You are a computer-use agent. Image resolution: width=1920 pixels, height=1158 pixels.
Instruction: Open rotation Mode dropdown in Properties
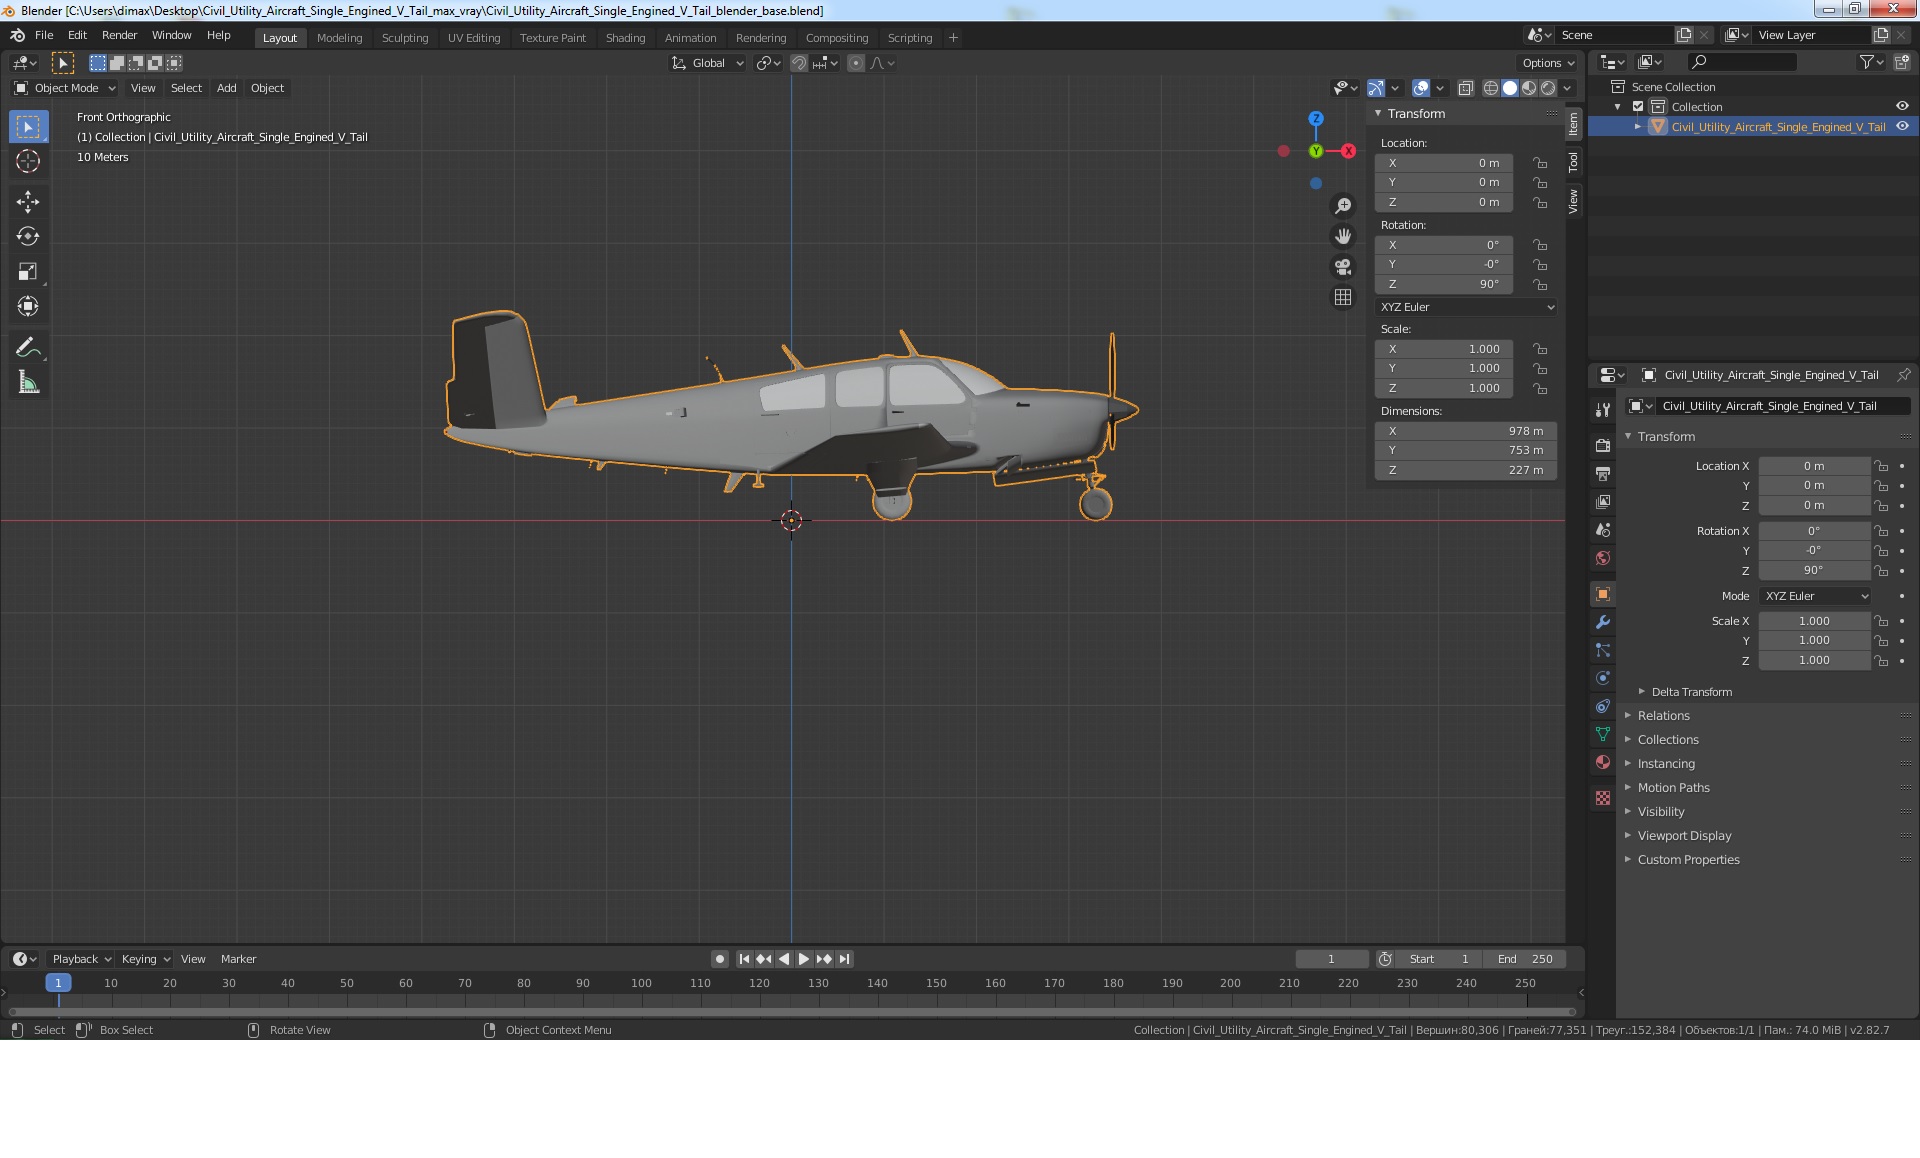[1815, 596]
